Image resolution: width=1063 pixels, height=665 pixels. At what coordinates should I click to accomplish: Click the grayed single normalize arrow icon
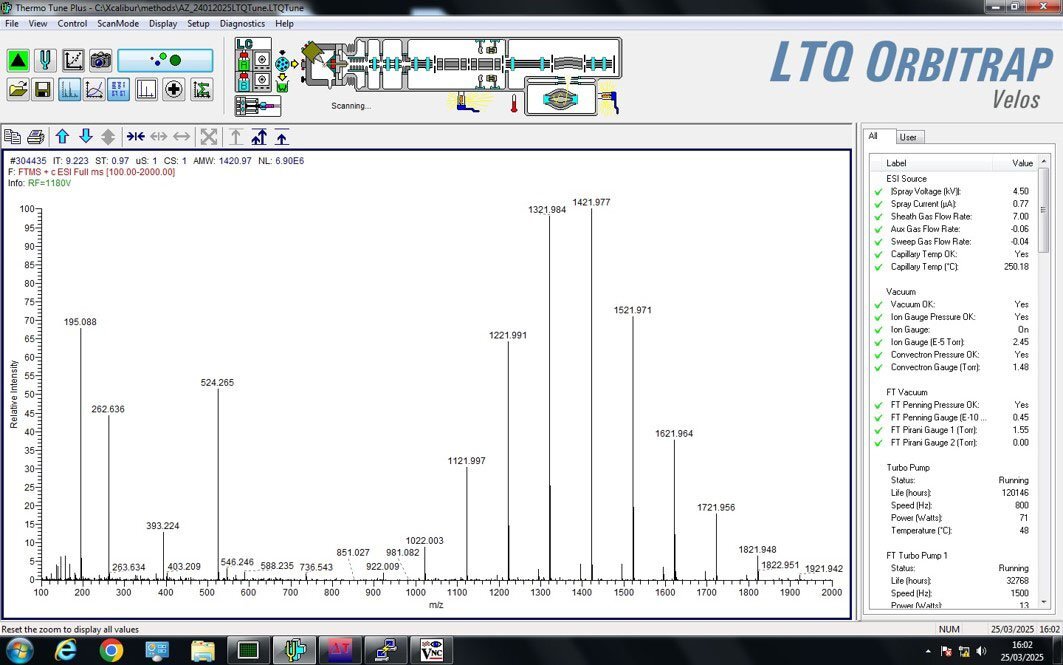235,137
